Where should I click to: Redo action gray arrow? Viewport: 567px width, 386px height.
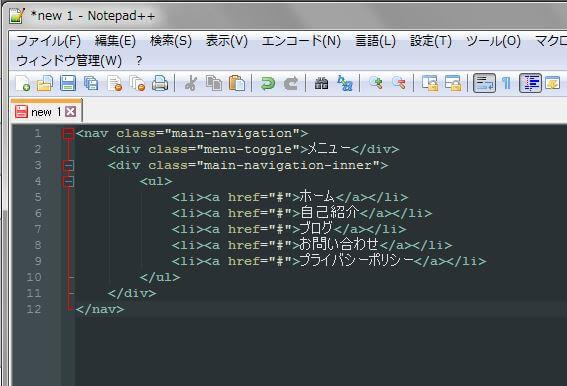click(x=290, y=83)
